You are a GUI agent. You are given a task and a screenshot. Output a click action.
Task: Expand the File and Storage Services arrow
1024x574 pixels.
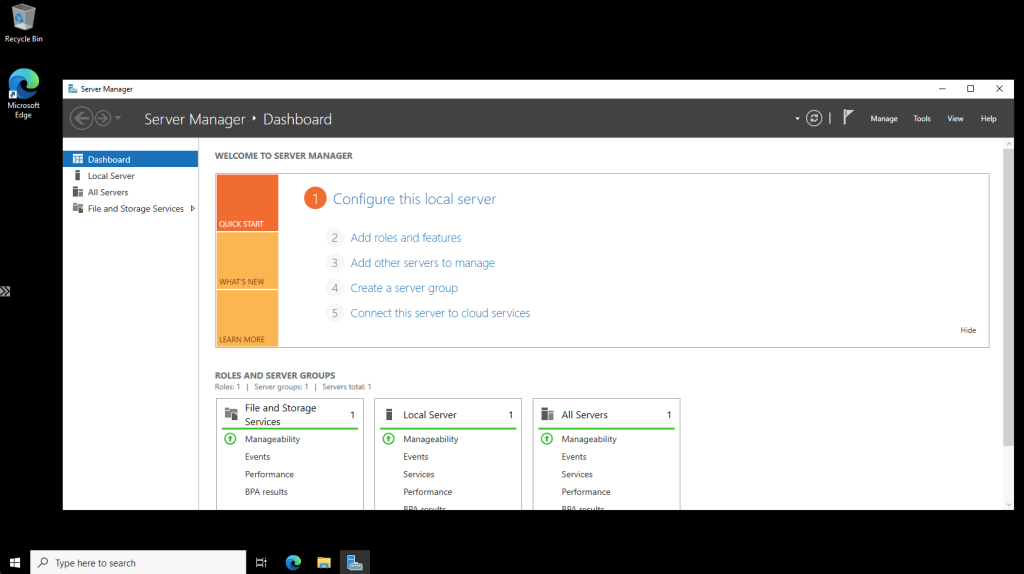(193, 208)
